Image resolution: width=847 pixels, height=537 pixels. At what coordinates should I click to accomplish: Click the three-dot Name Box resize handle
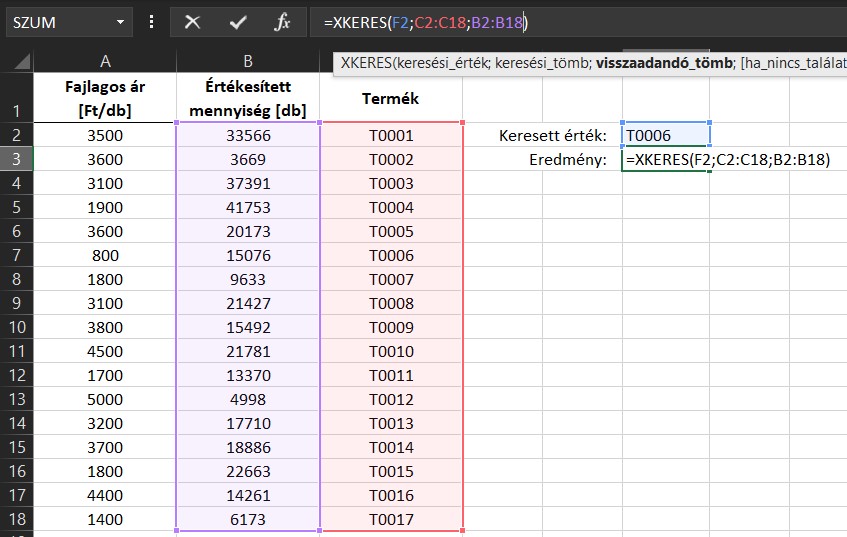pos(151,21)
